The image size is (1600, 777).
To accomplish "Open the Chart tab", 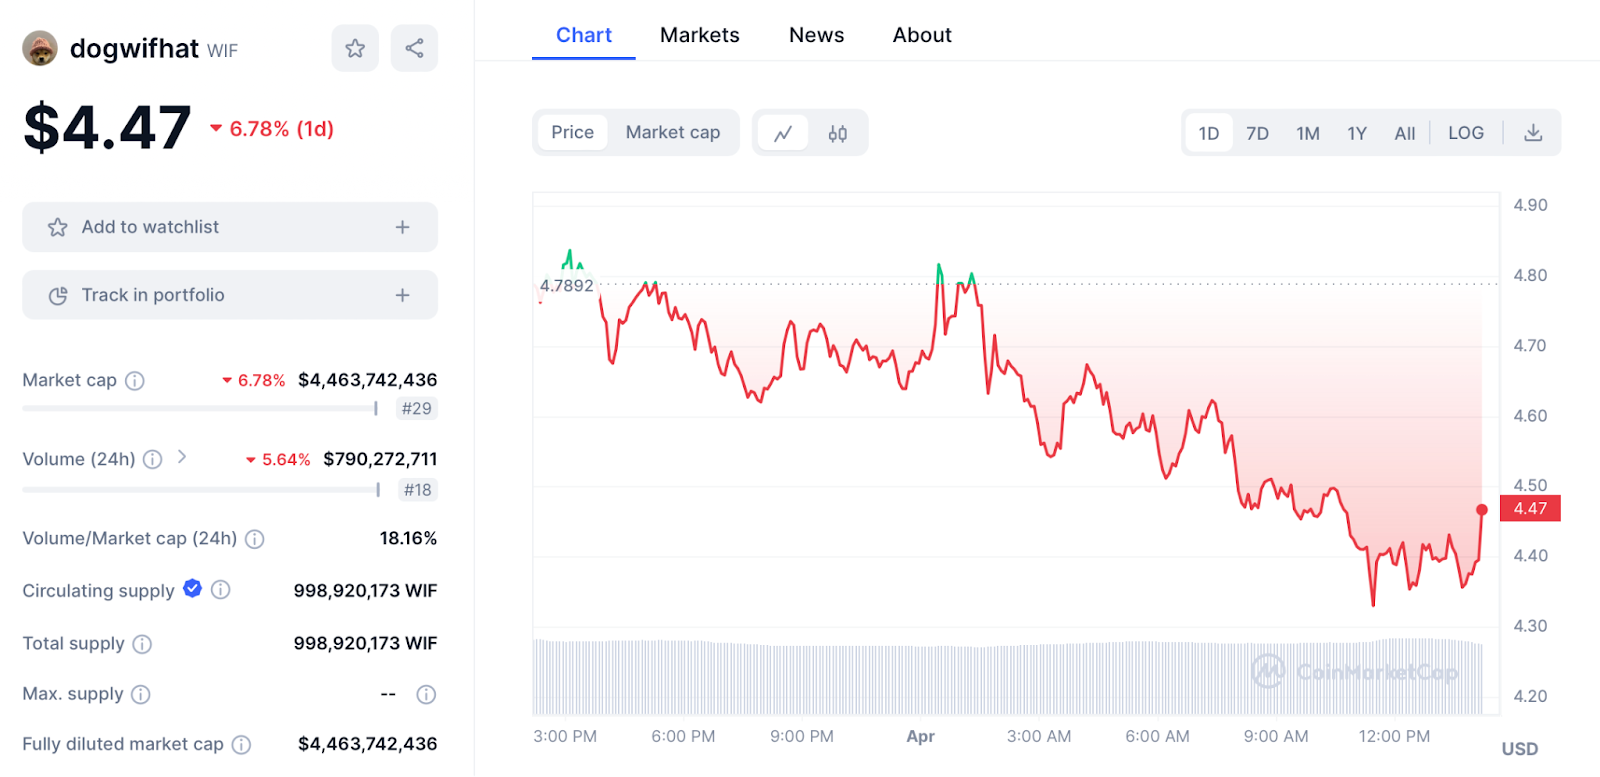I will [584, 35].
